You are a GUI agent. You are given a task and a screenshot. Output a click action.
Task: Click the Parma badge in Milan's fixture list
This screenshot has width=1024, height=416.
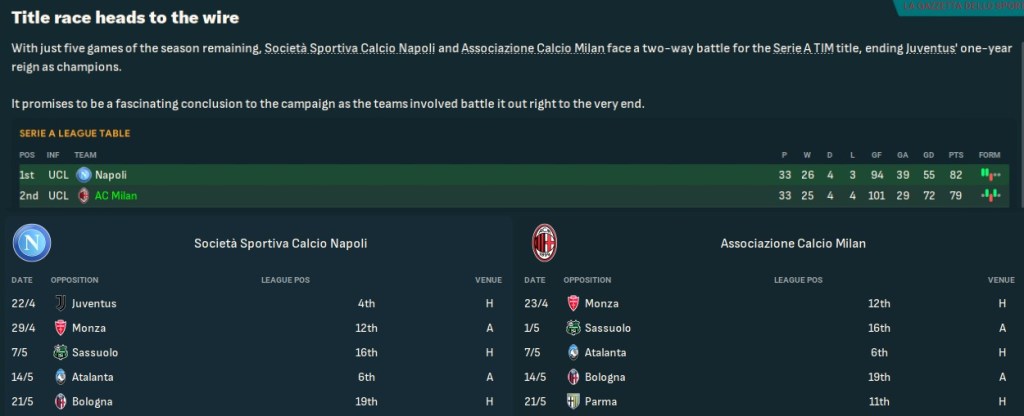pyautogui.click(x=574, y=402)
